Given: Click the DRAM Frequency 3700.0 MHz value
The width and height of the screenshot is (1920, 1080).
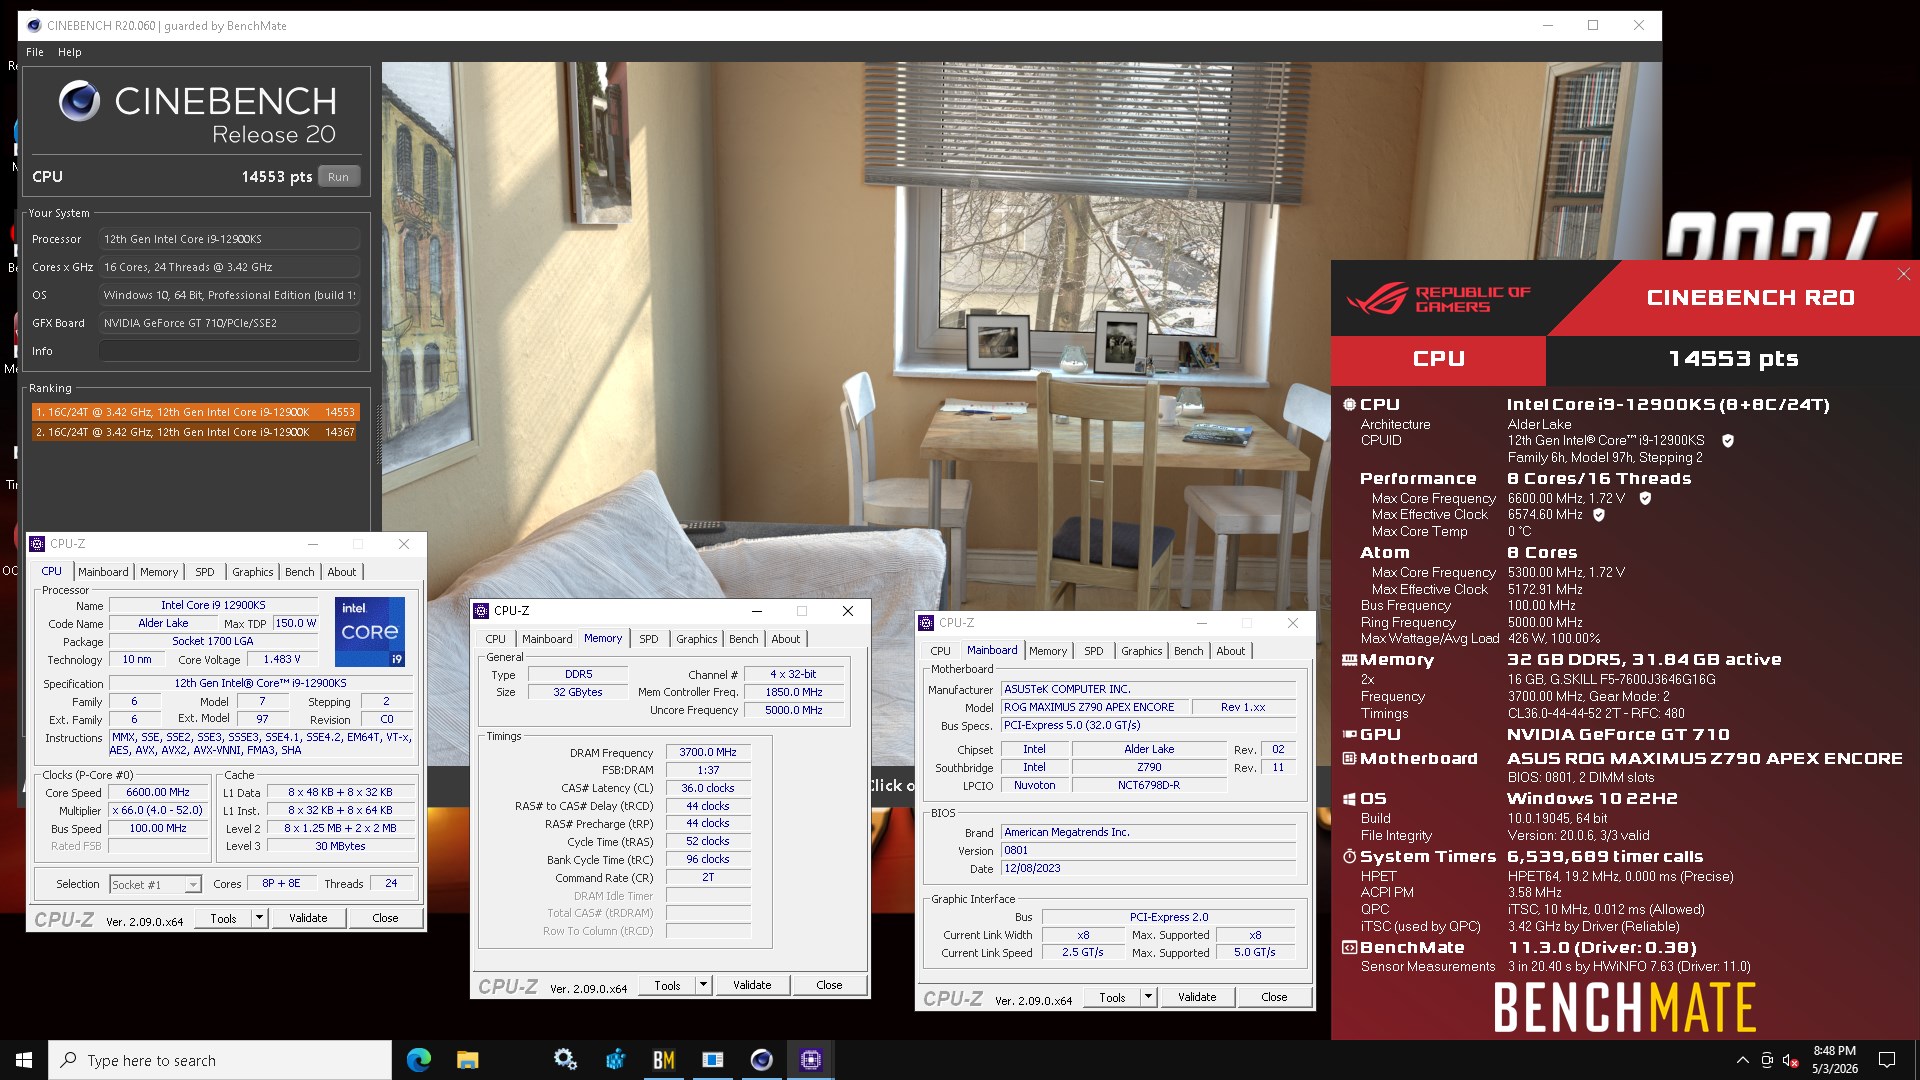Looking at the screenshot, I should pyautogui.click(x=708, y=752).
